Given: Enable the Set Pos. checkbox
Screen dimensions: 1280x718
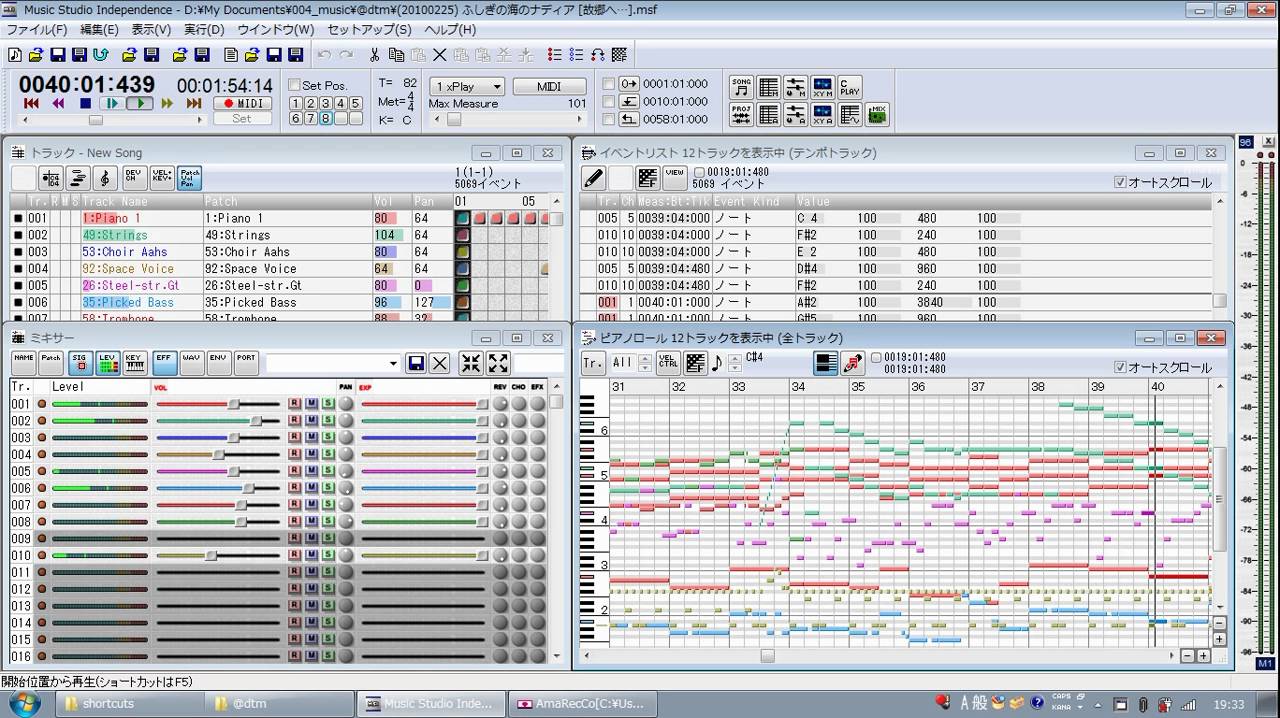Looking at the screenshot, I should pyautogui.click(x=295, y=85).
